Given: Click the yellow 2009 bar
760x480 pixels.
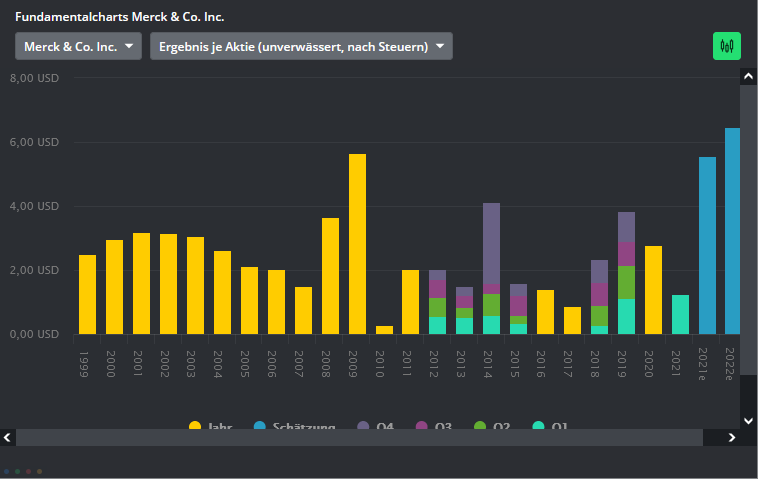Looking at the screenshot, I should [357, 244].
